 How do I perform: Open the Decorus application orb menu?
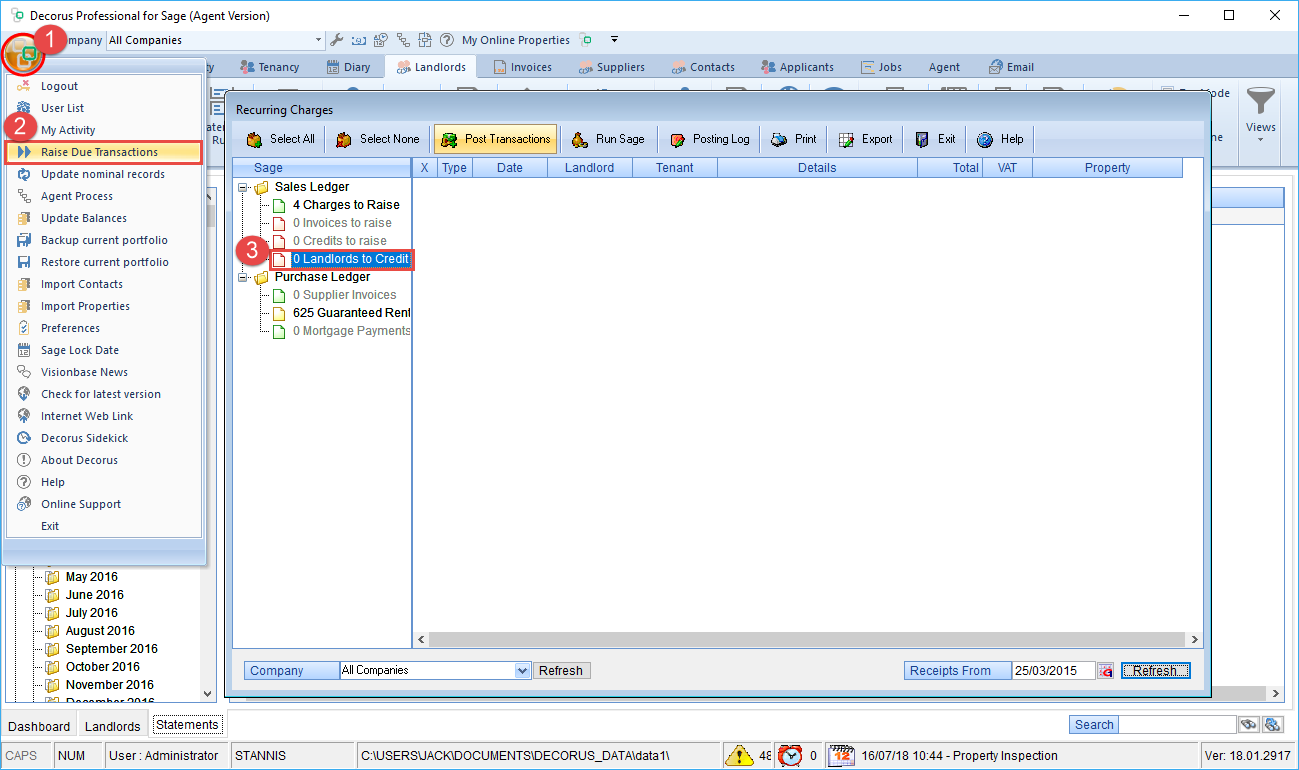[22, 53]
